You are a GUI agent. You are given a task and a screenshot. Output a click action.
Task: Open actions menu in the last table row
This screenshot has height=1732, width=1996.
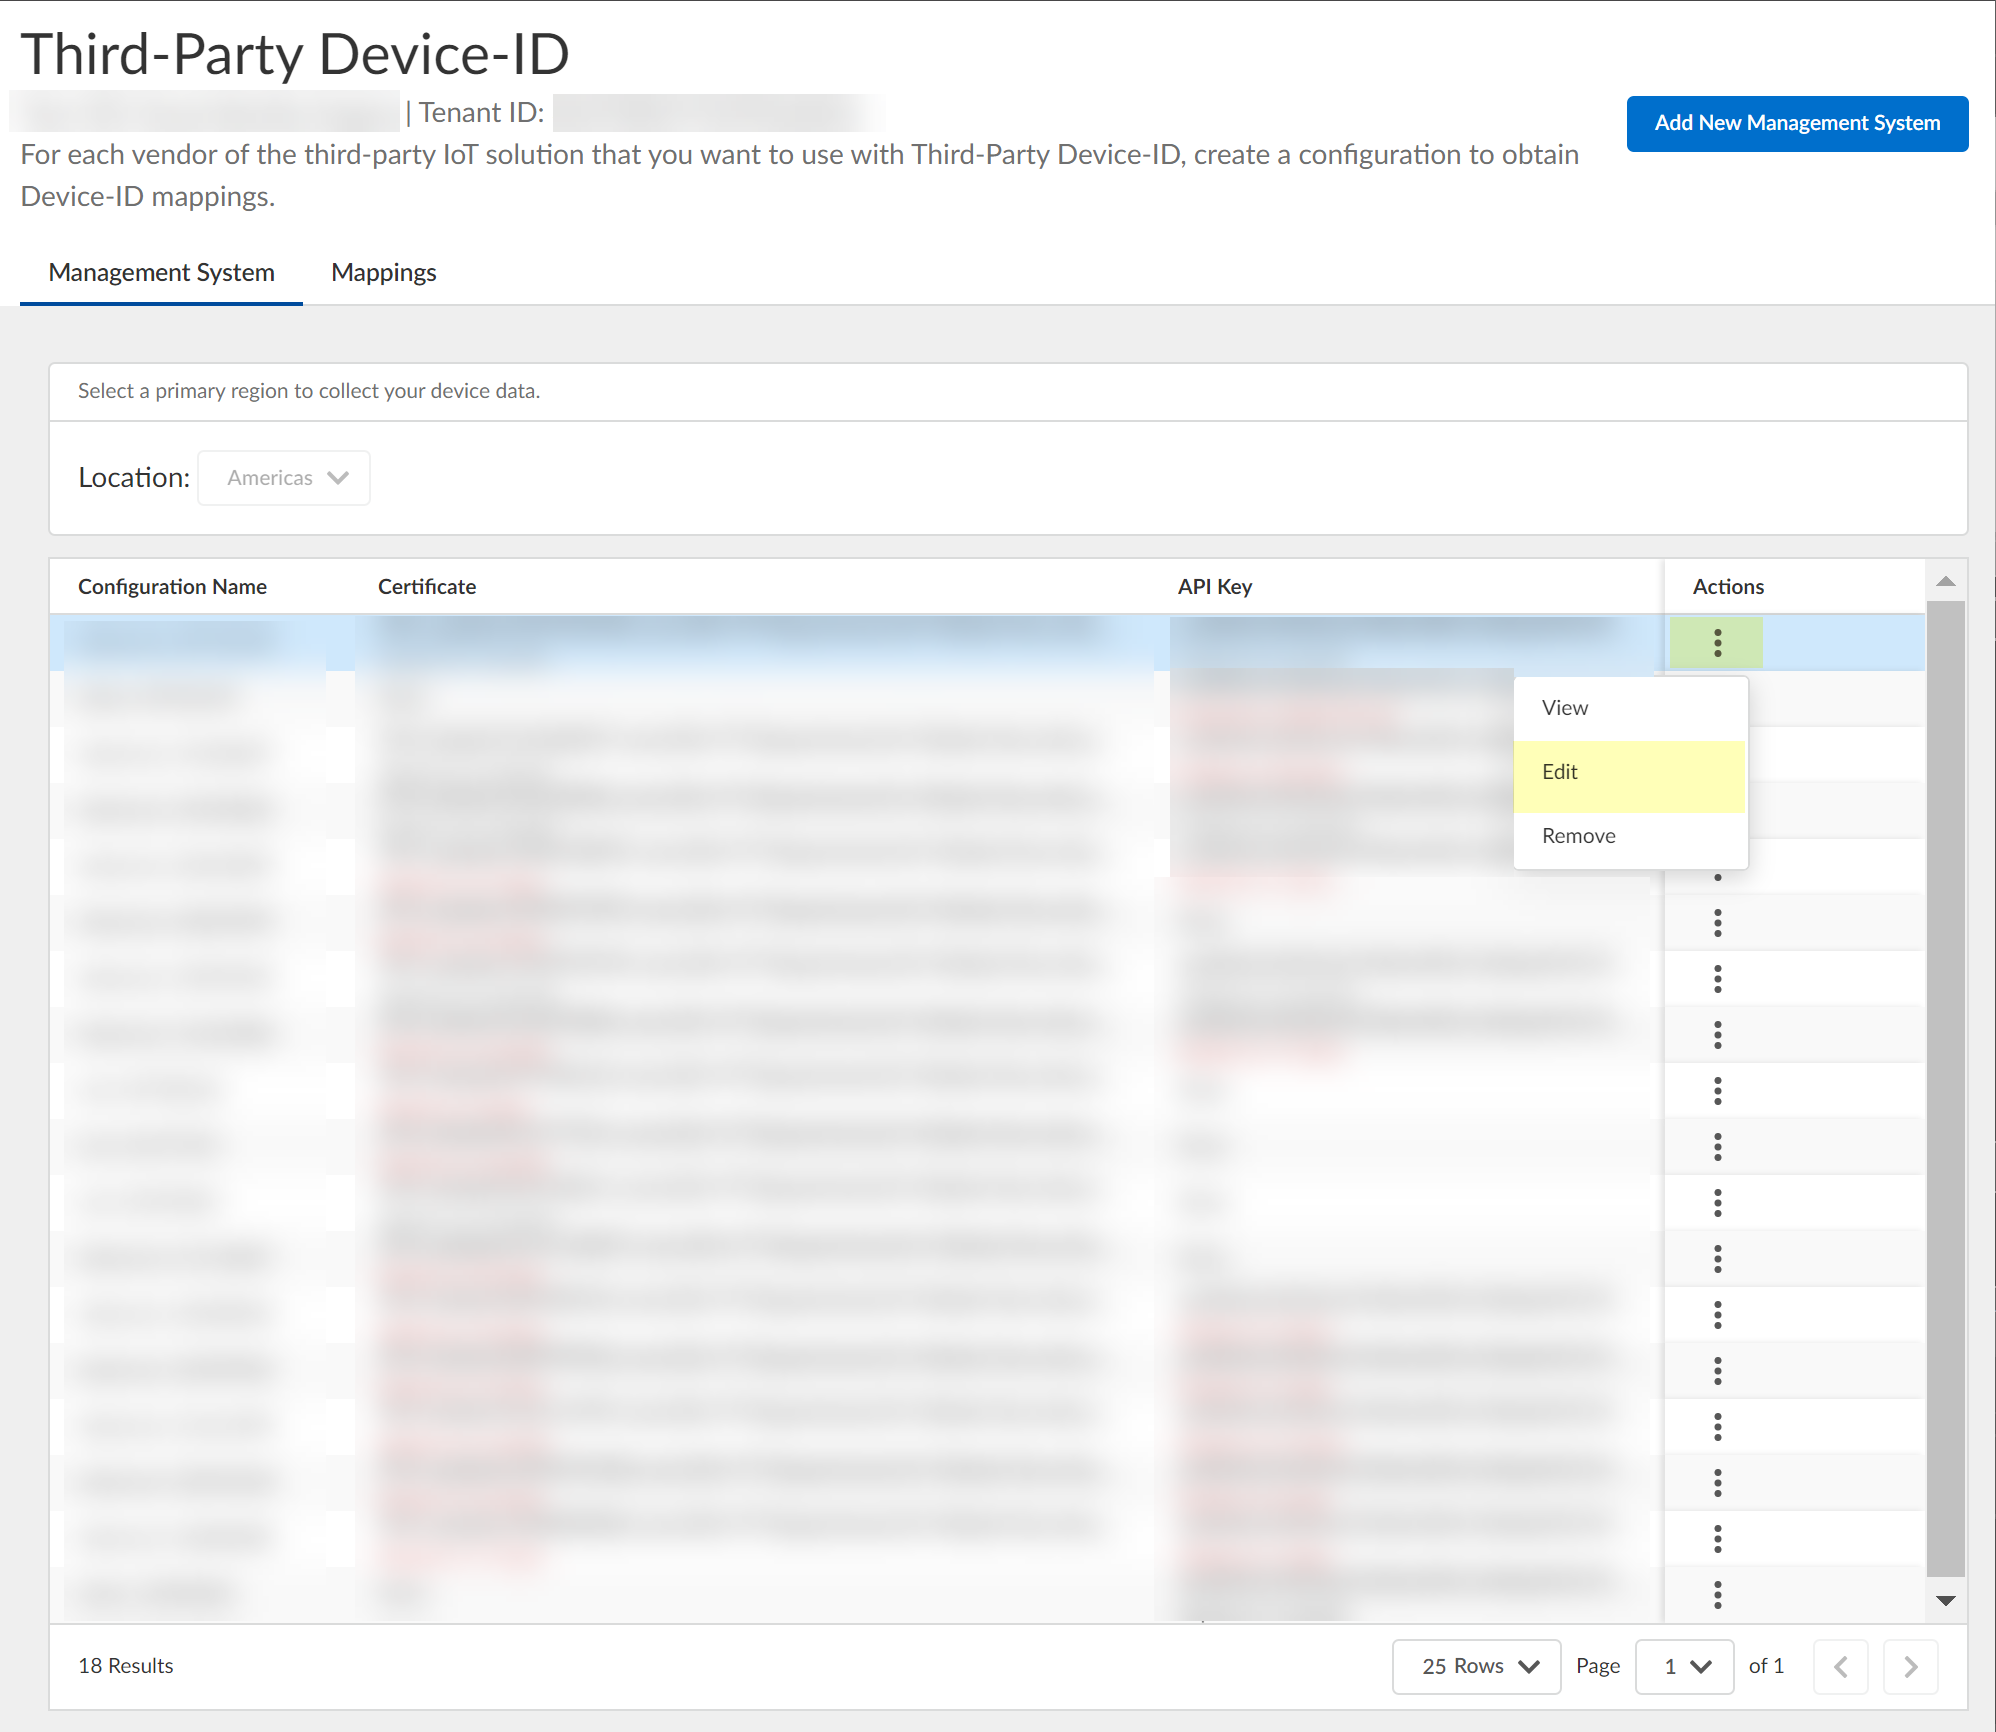click(1717, 1595)
